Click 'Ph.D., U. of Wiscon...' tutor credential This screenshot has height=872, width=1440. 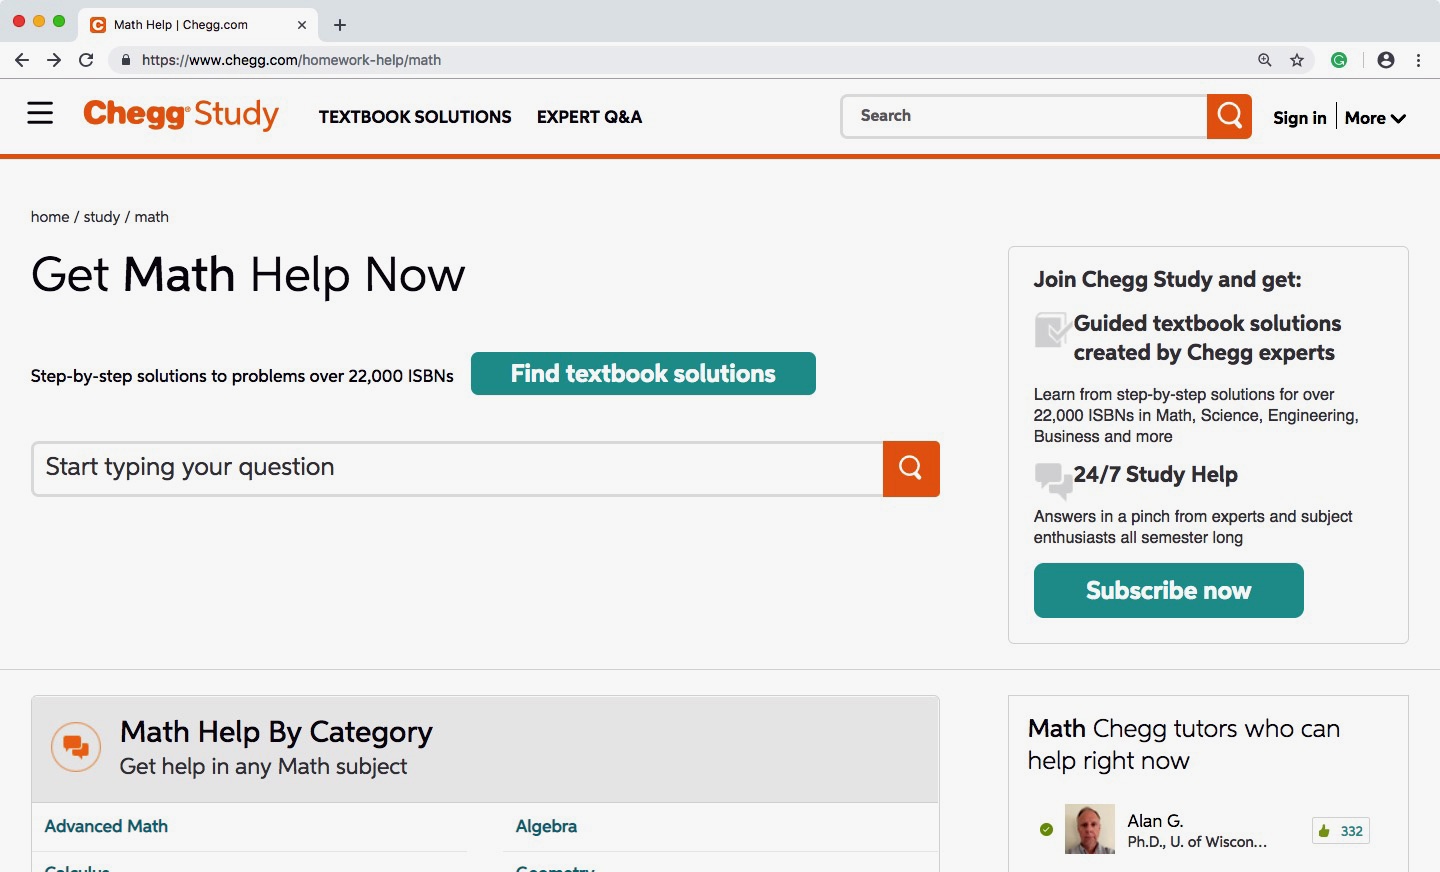1197,842
